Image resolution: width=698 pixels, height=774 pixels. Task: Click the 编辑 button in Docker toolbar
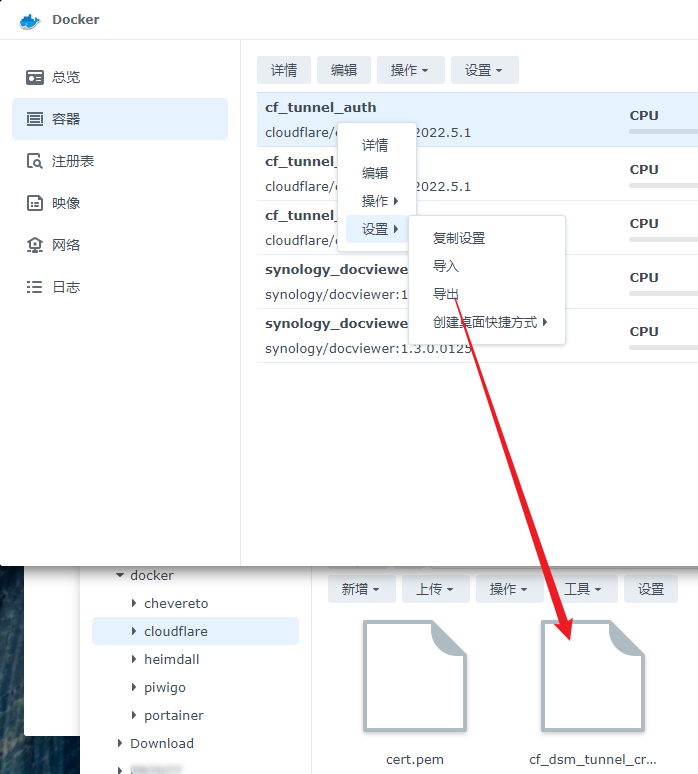click(344, 70)
